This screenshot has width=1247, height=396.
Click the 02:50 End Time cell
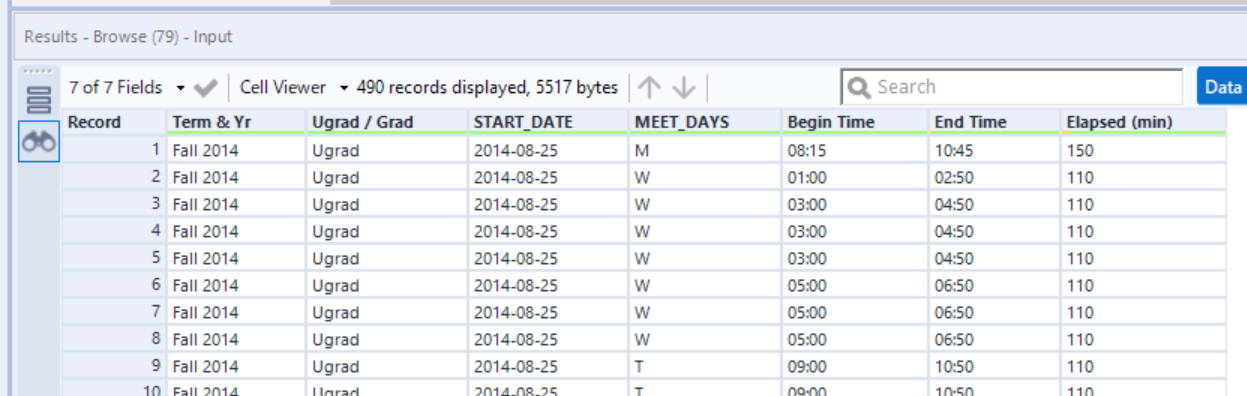[x=995, y=177]
